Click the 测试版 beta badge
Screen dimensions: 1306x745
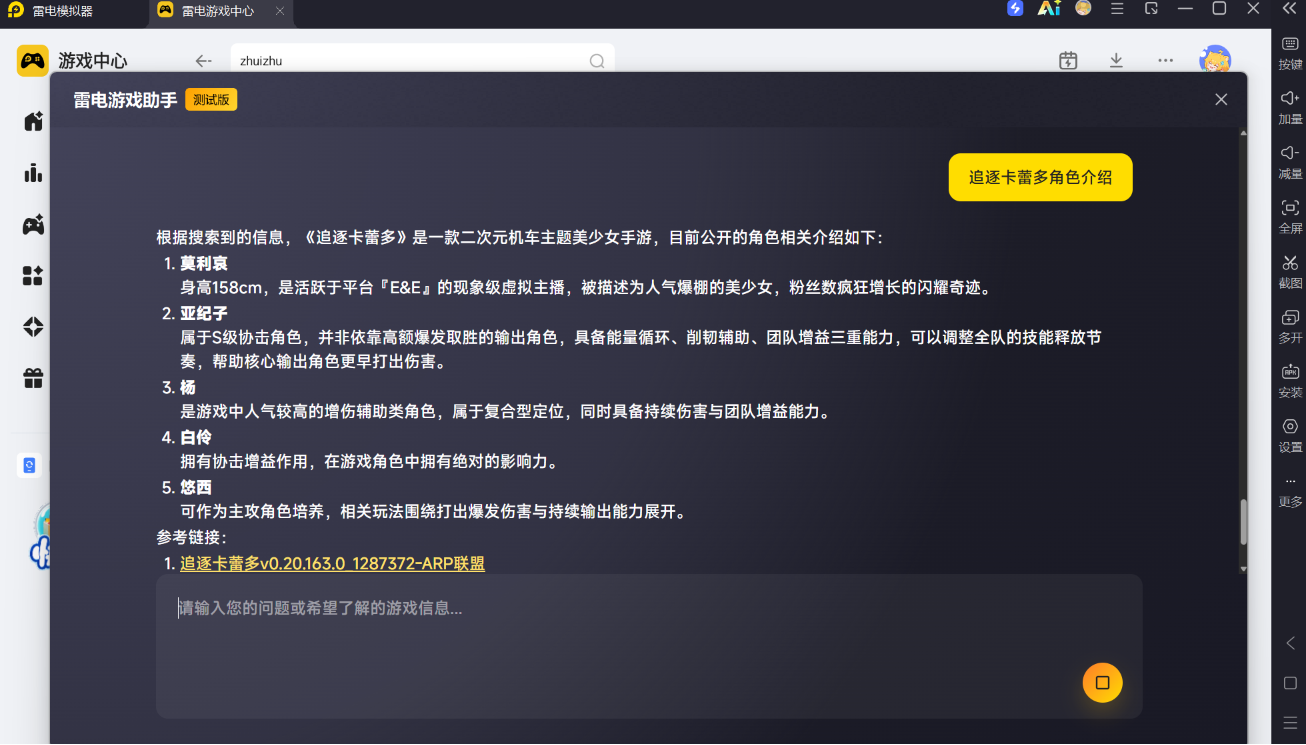tap(211, 100)
